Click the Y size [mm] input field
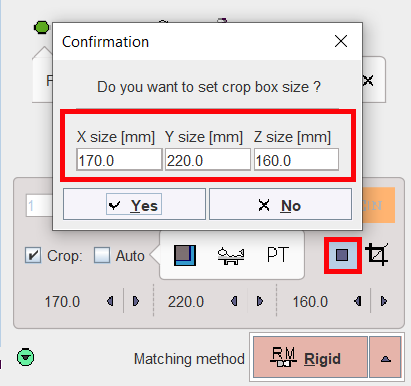 pos(208,160)
